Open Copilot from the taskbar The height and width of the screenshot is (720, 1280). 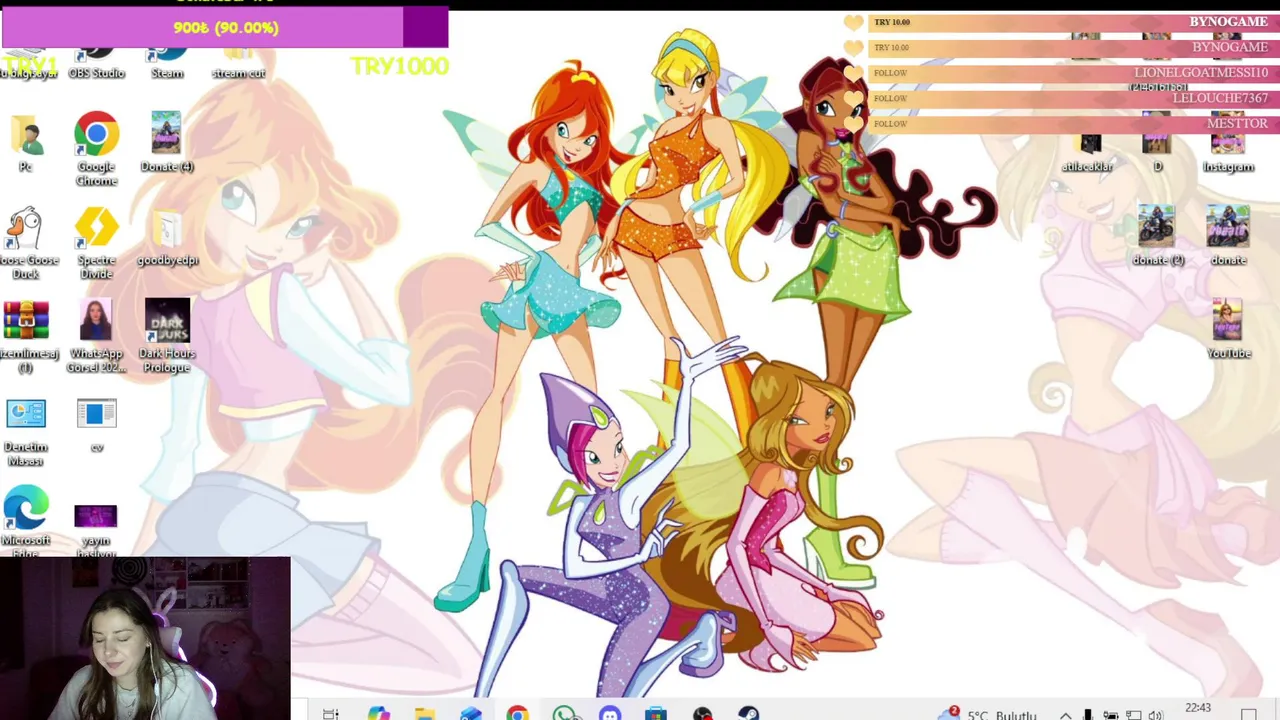click(378, 713)
